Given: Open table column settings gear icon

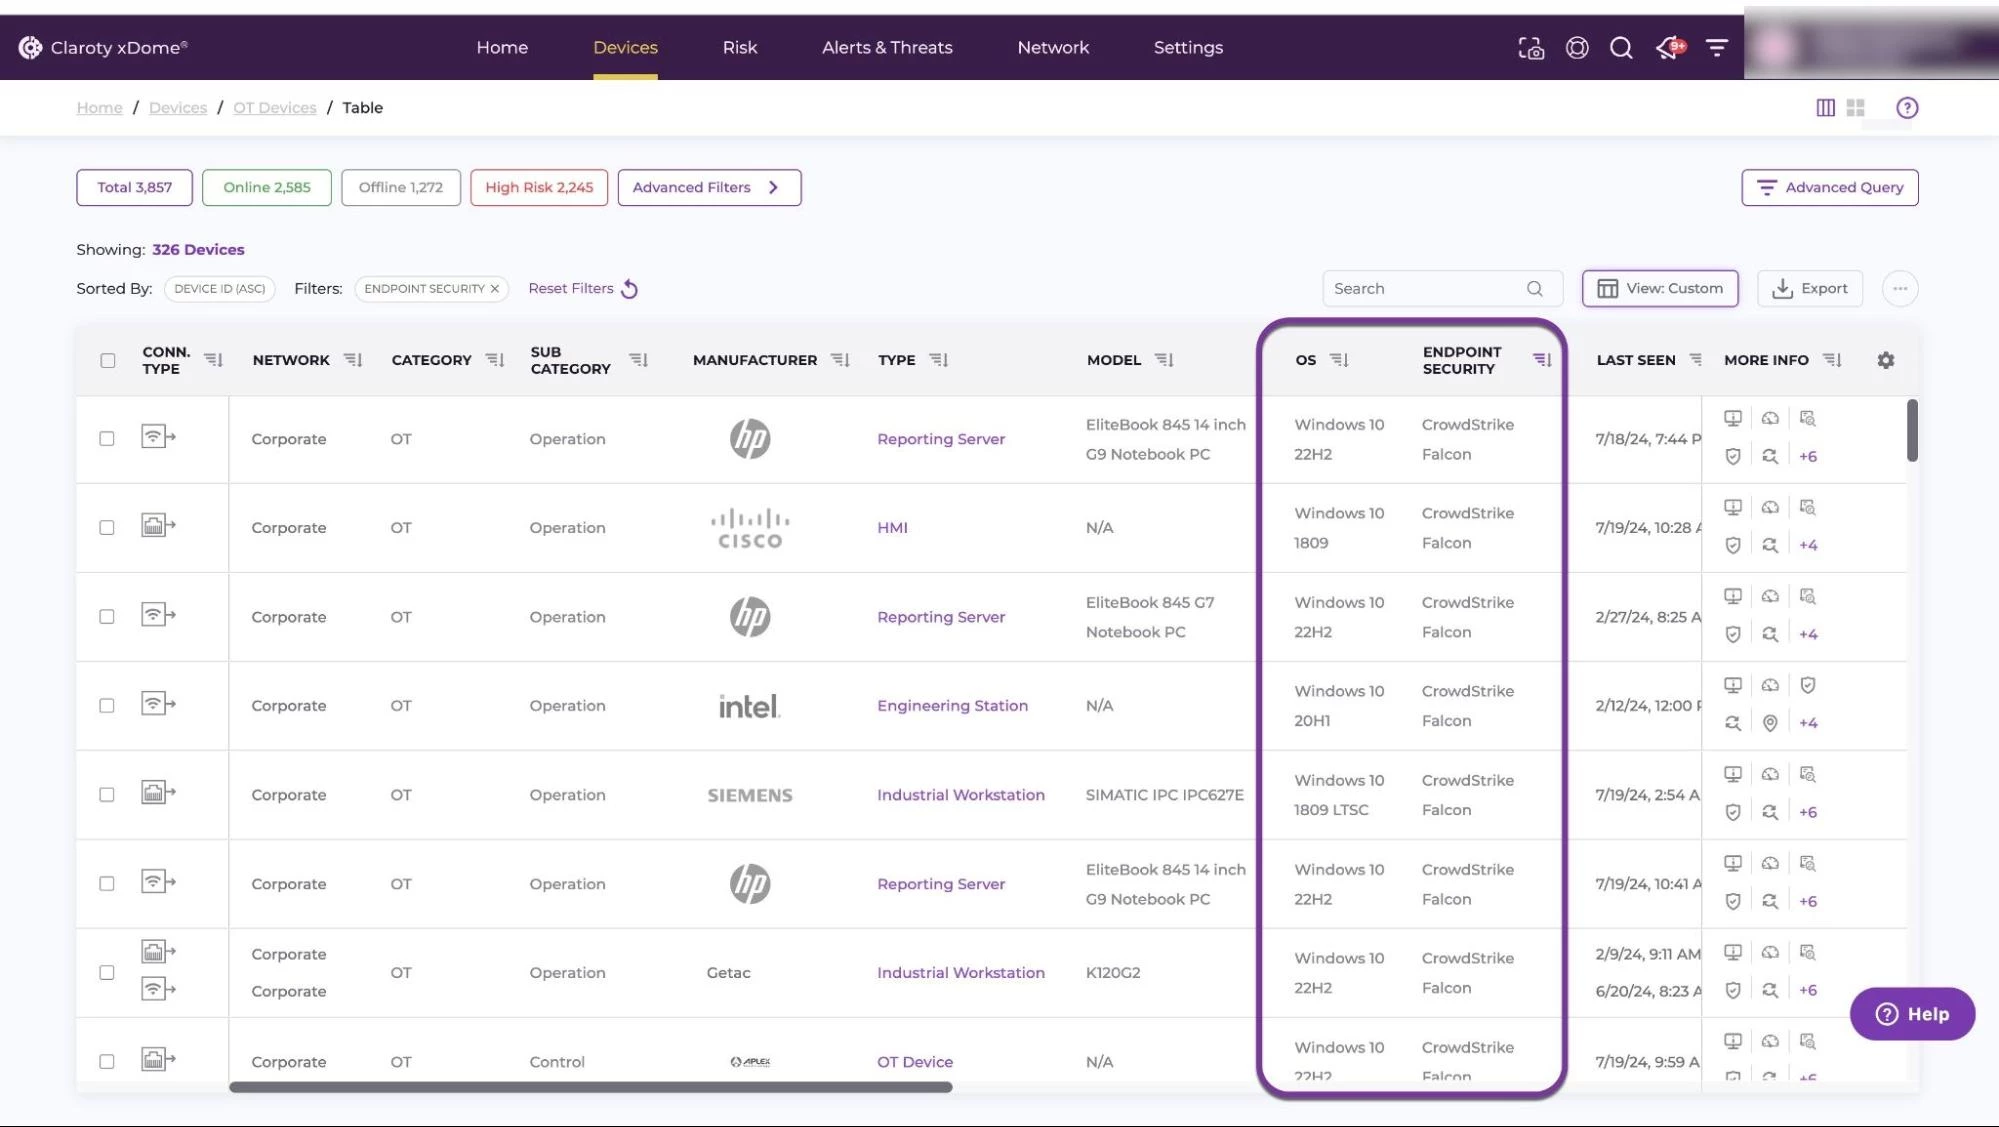Looking at the screenshot, I should [x=1885, y=360].
